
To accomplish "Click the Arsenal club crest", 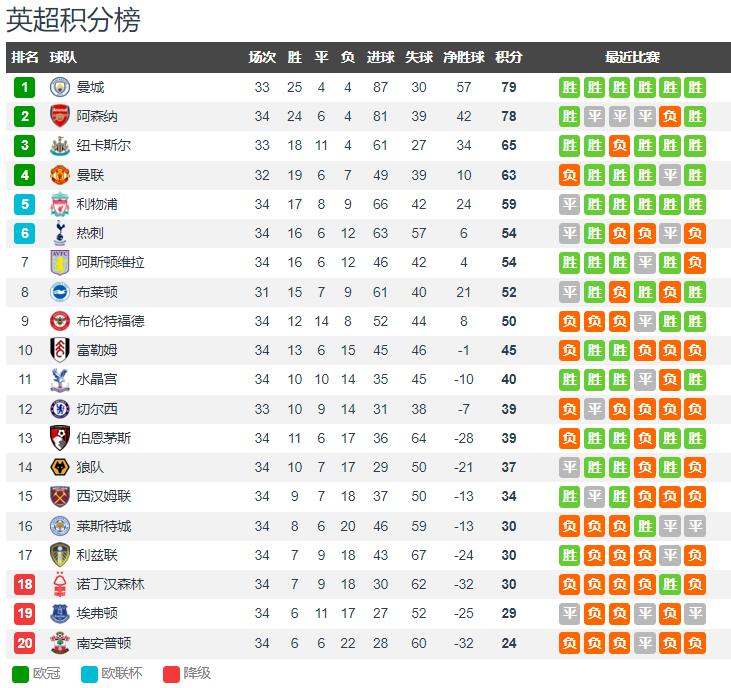I will click(60, 116).
